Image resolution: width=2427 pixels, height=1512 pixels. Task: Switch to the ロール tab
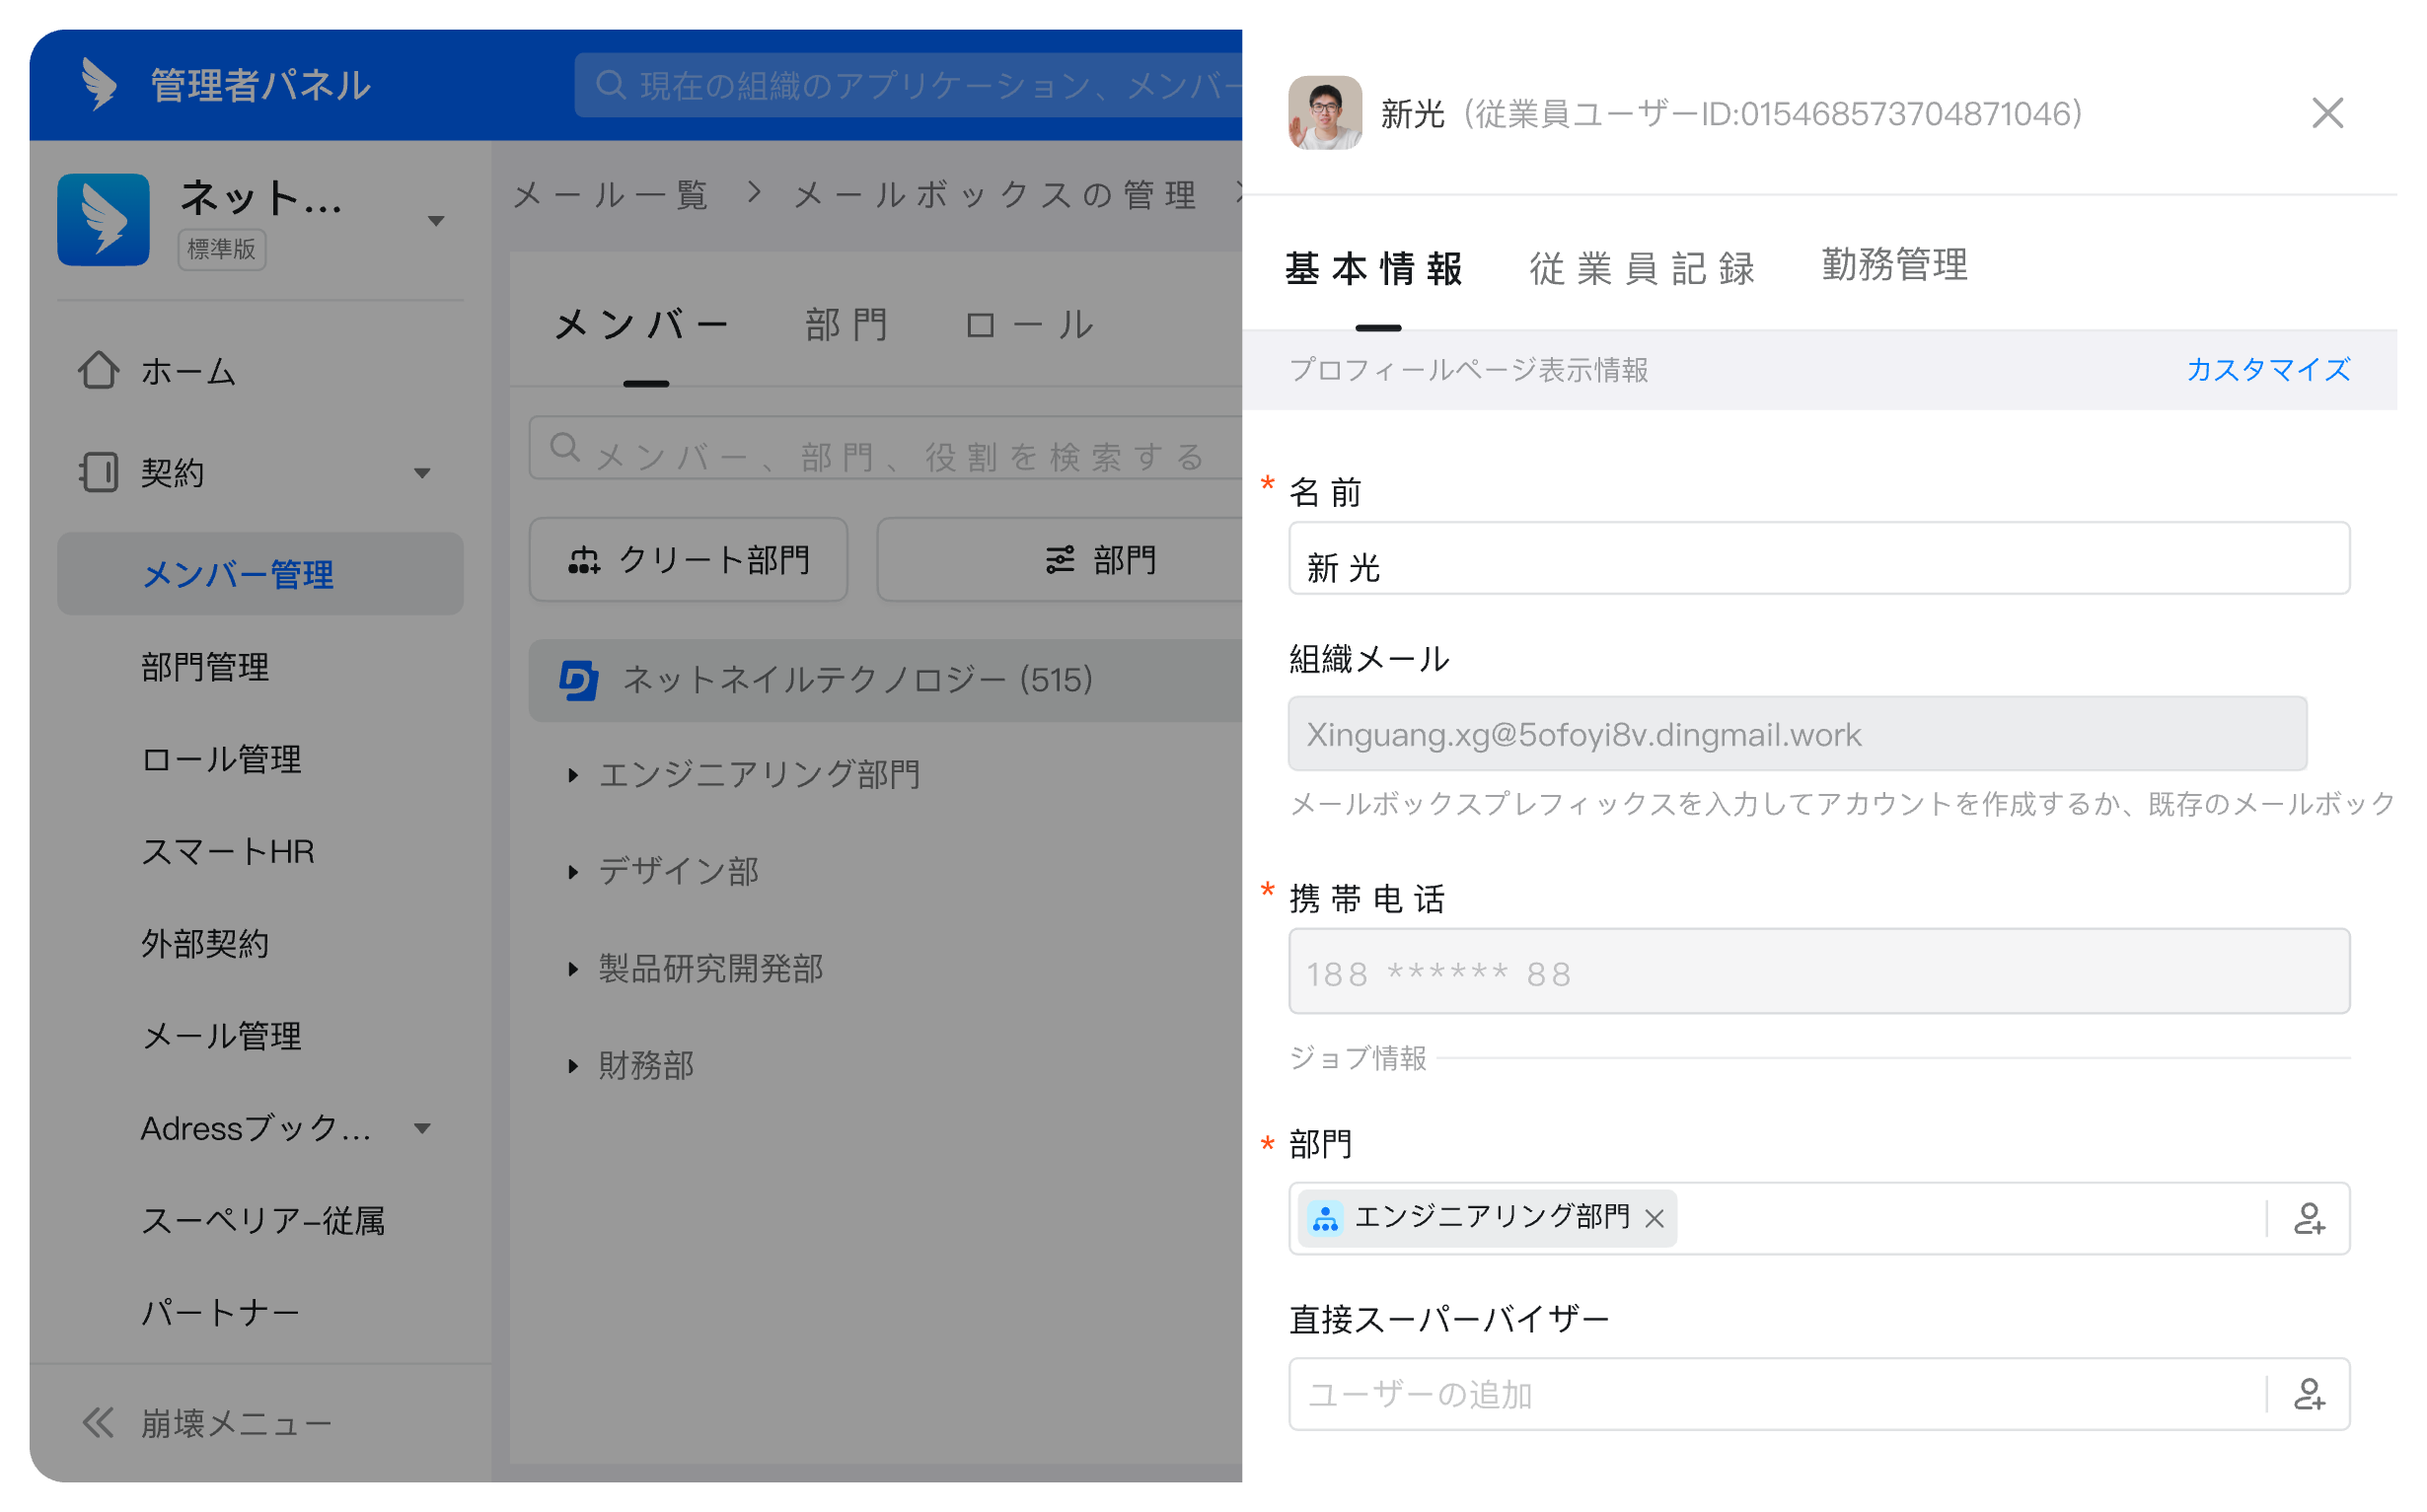1031,325
